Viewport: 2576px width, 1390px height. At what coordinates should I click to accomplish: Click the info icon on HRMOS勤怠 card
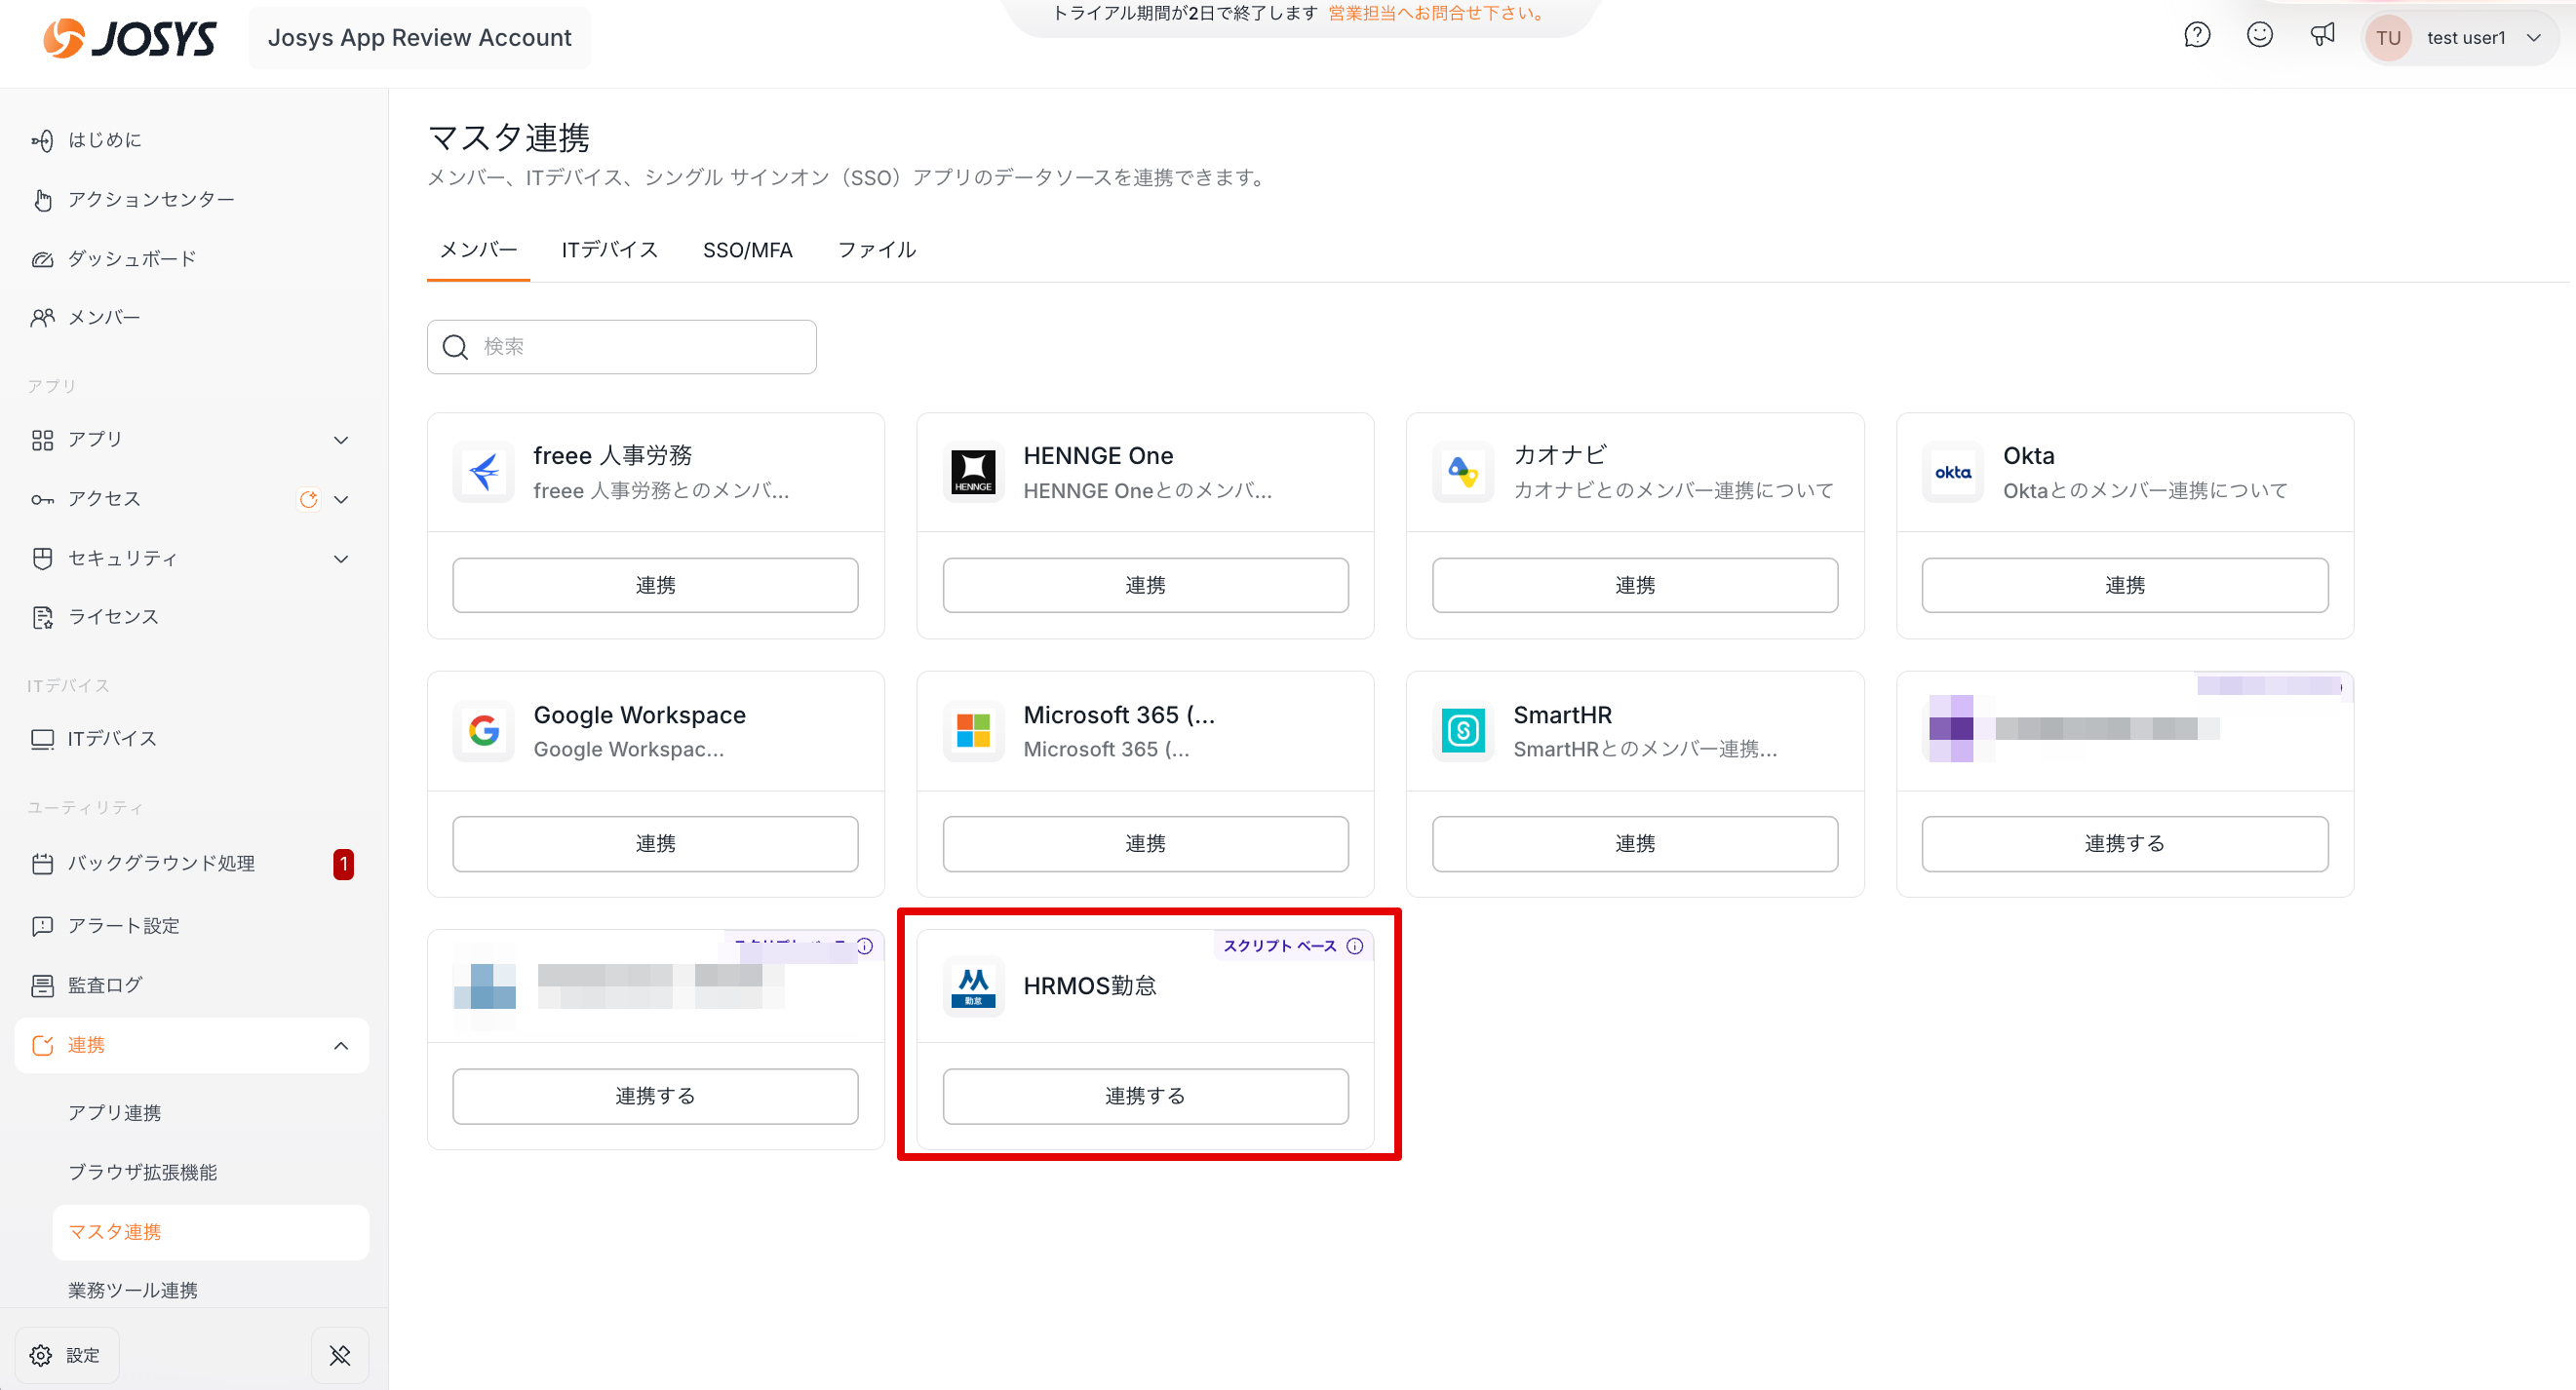pyautogui.click(x=1355, y=946)
